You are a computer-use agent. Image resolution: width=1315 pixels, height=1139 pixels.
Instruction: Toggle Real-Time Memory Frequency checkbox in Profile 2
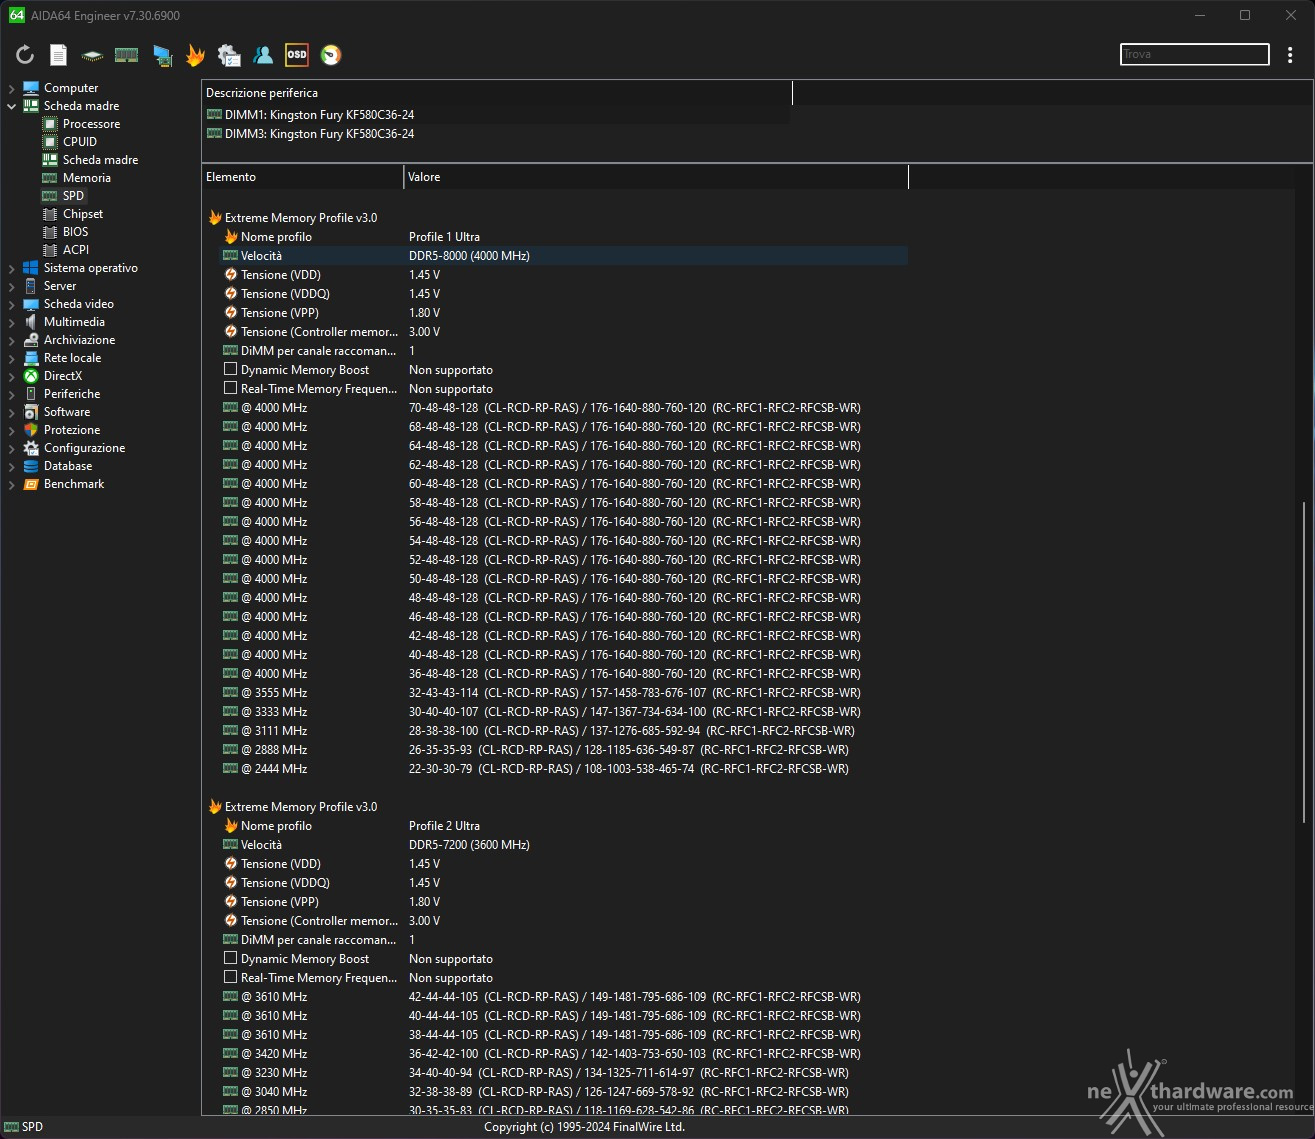(x=230, y=977)
